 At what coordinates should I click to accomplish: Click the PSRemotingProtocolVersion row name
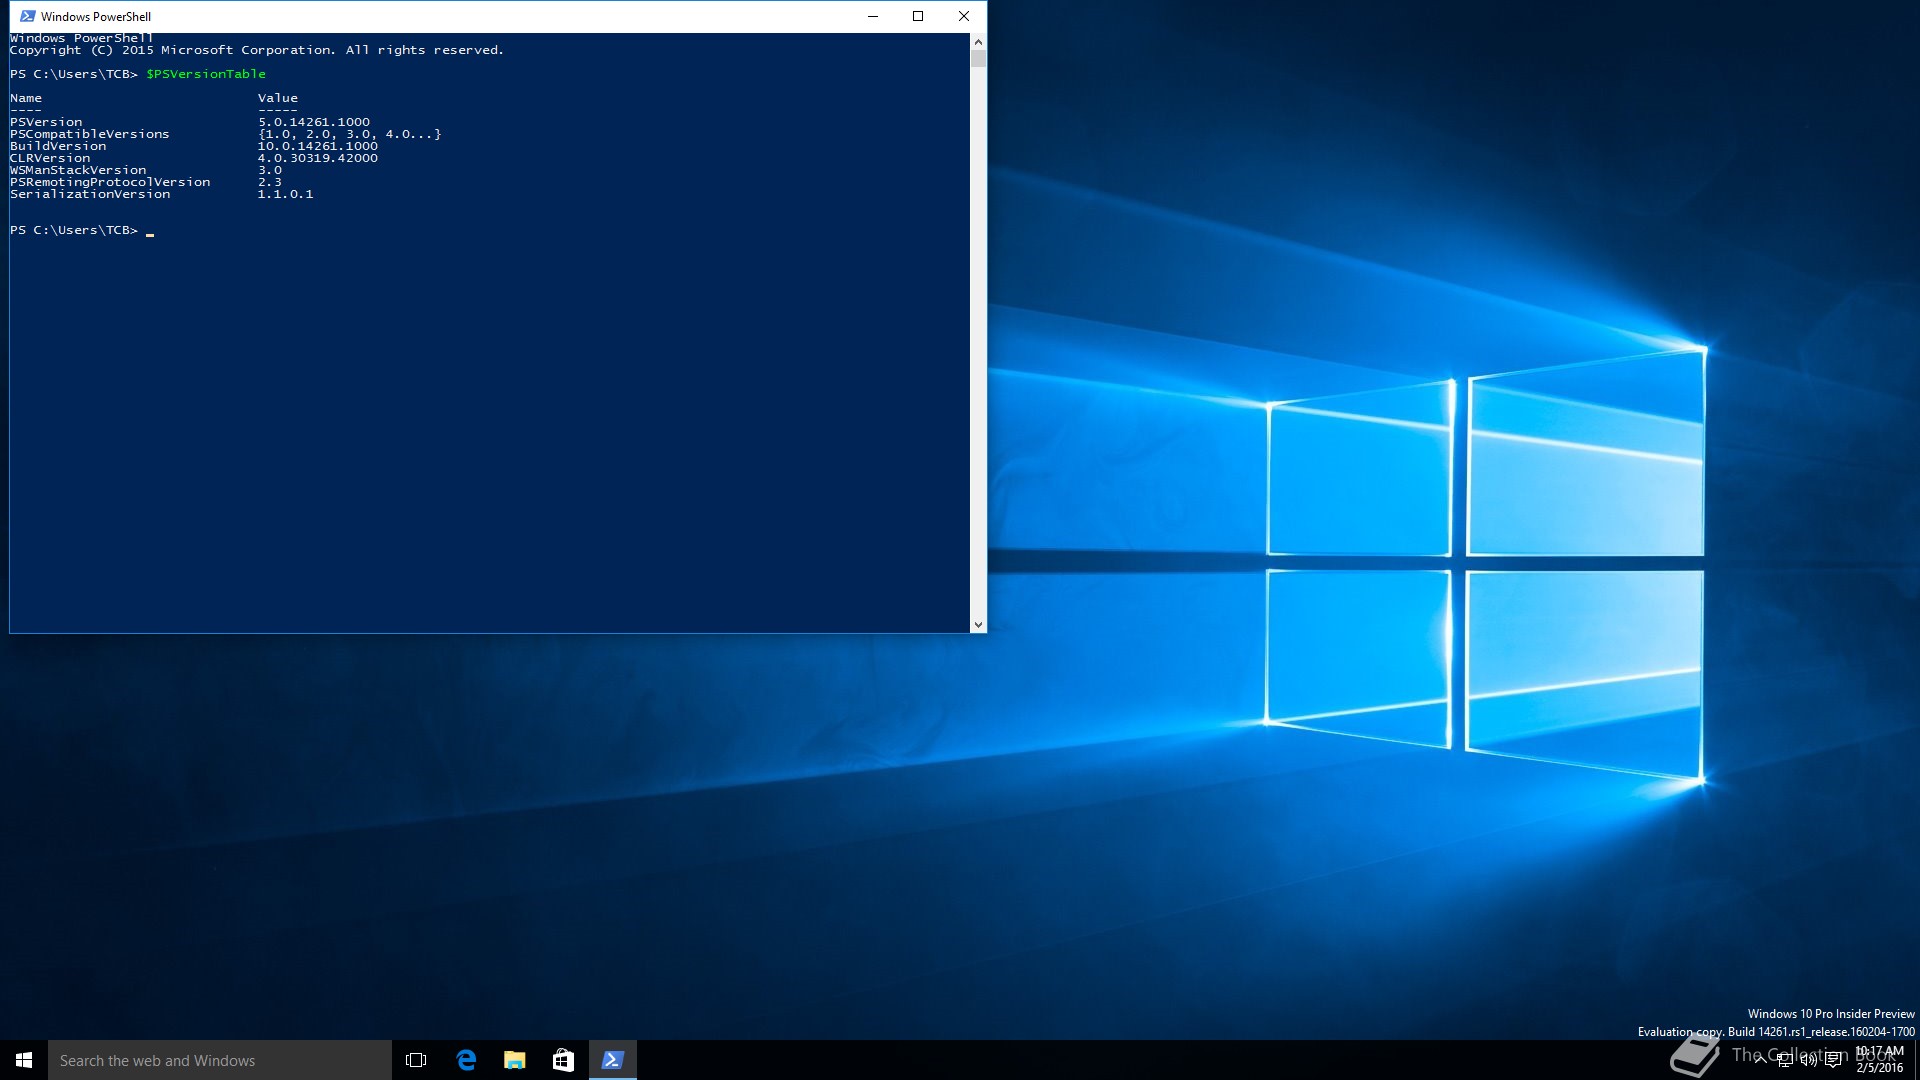tap(110, 182)
